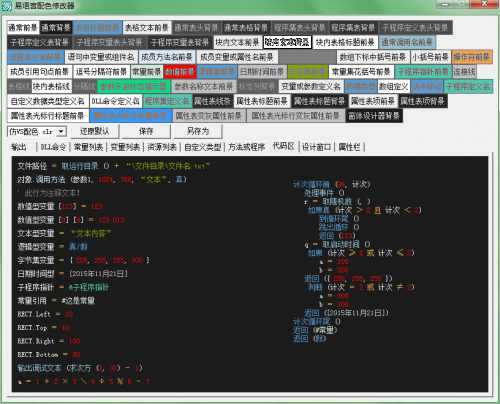Select the 数组下标中括号前景 swatch
The height and width of the screenshot is (404, 500).
pyautogui.click(x=373, y=57)
